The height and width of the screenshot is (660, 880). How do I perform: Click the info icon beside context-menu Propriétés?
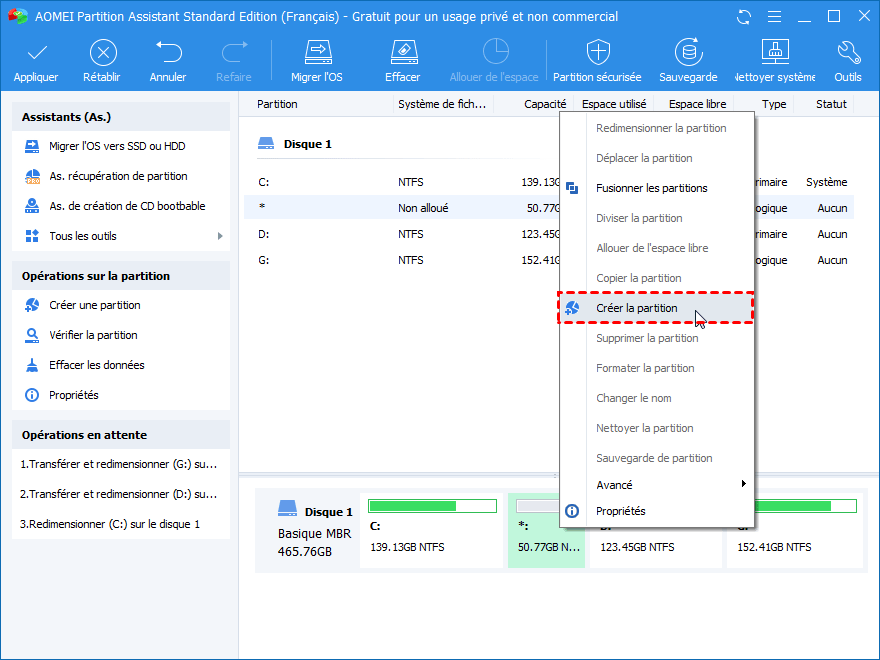(572, 511)
